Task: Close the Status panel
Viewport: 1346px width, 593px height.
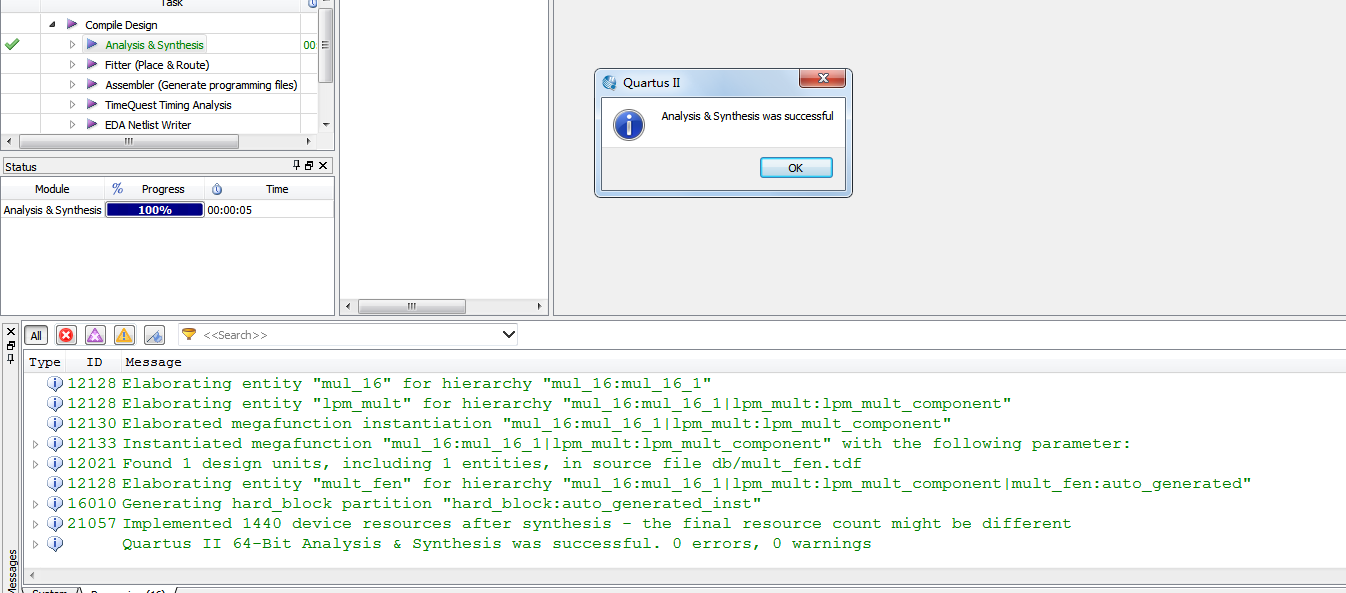Action: 323,166
